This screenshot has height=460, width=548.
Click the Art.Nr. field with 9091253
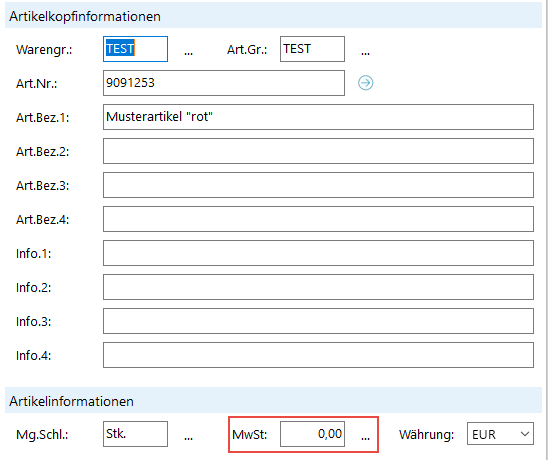(x=224, y=83)
